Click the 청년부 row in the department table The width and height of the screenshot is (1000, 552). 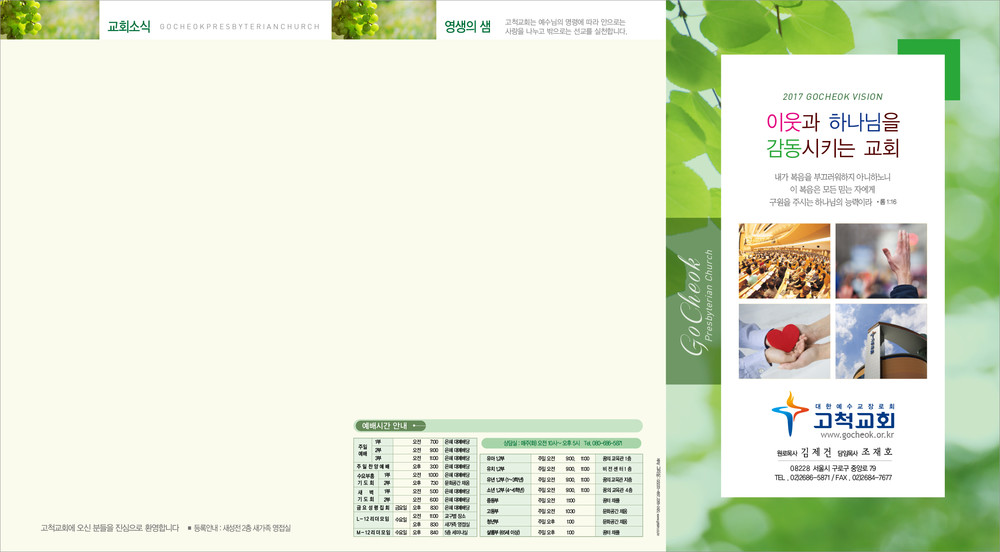click(560, 521)
